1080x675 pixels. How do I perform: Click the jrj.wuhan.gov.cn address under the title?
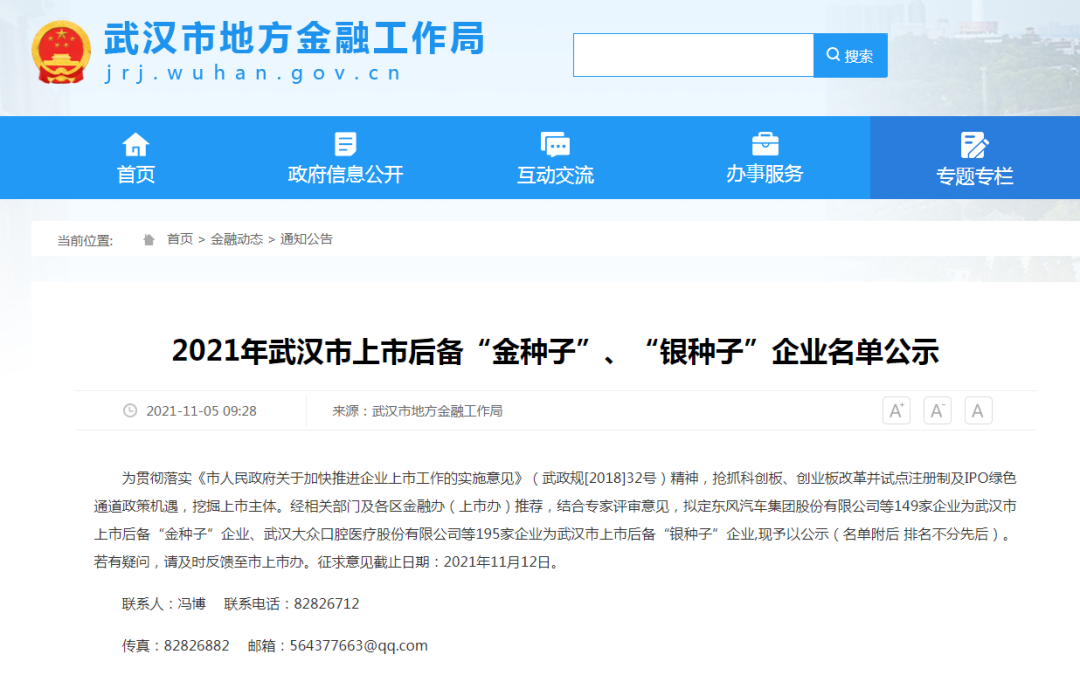point(253,73)
